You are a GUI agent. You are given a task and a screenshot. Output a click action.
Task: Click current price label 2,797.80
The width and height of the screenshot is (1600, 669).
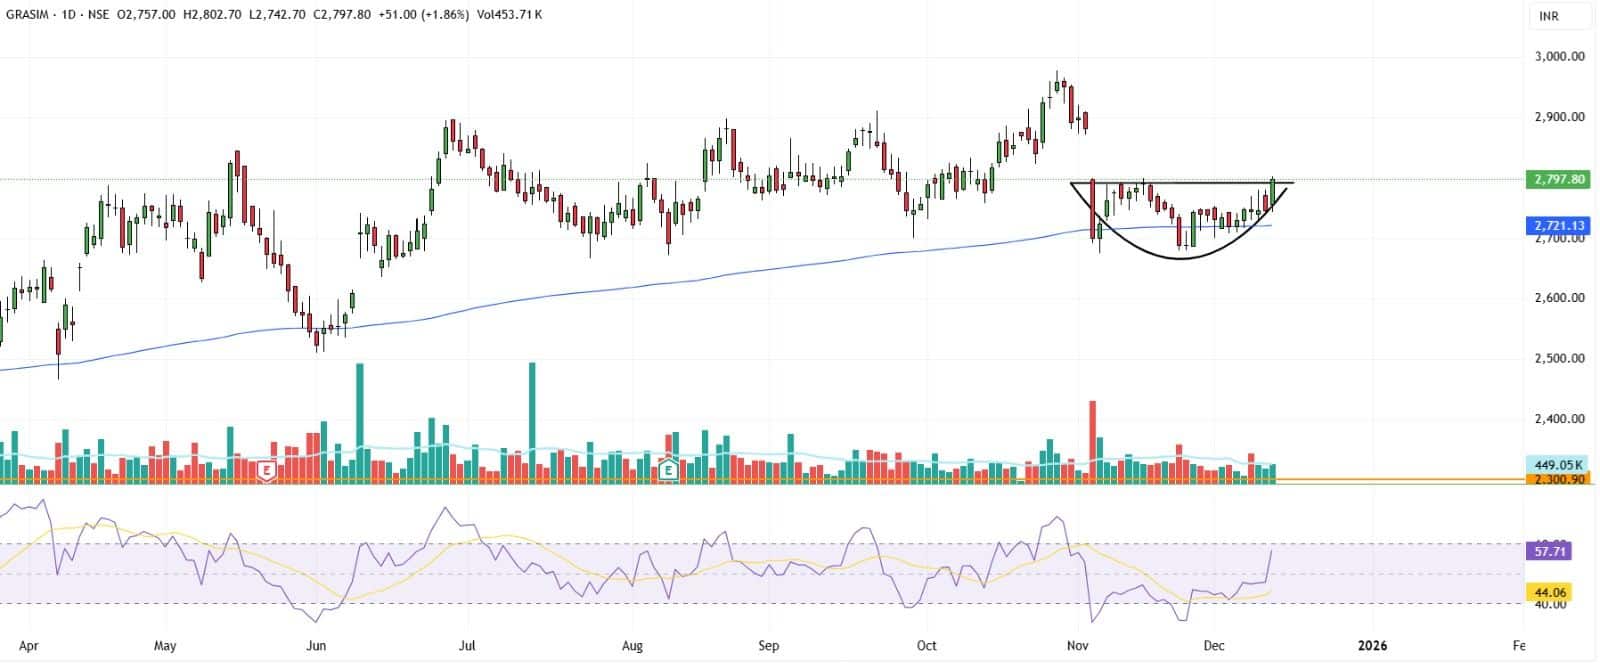pyautogui.click(x=1559, y=179)
